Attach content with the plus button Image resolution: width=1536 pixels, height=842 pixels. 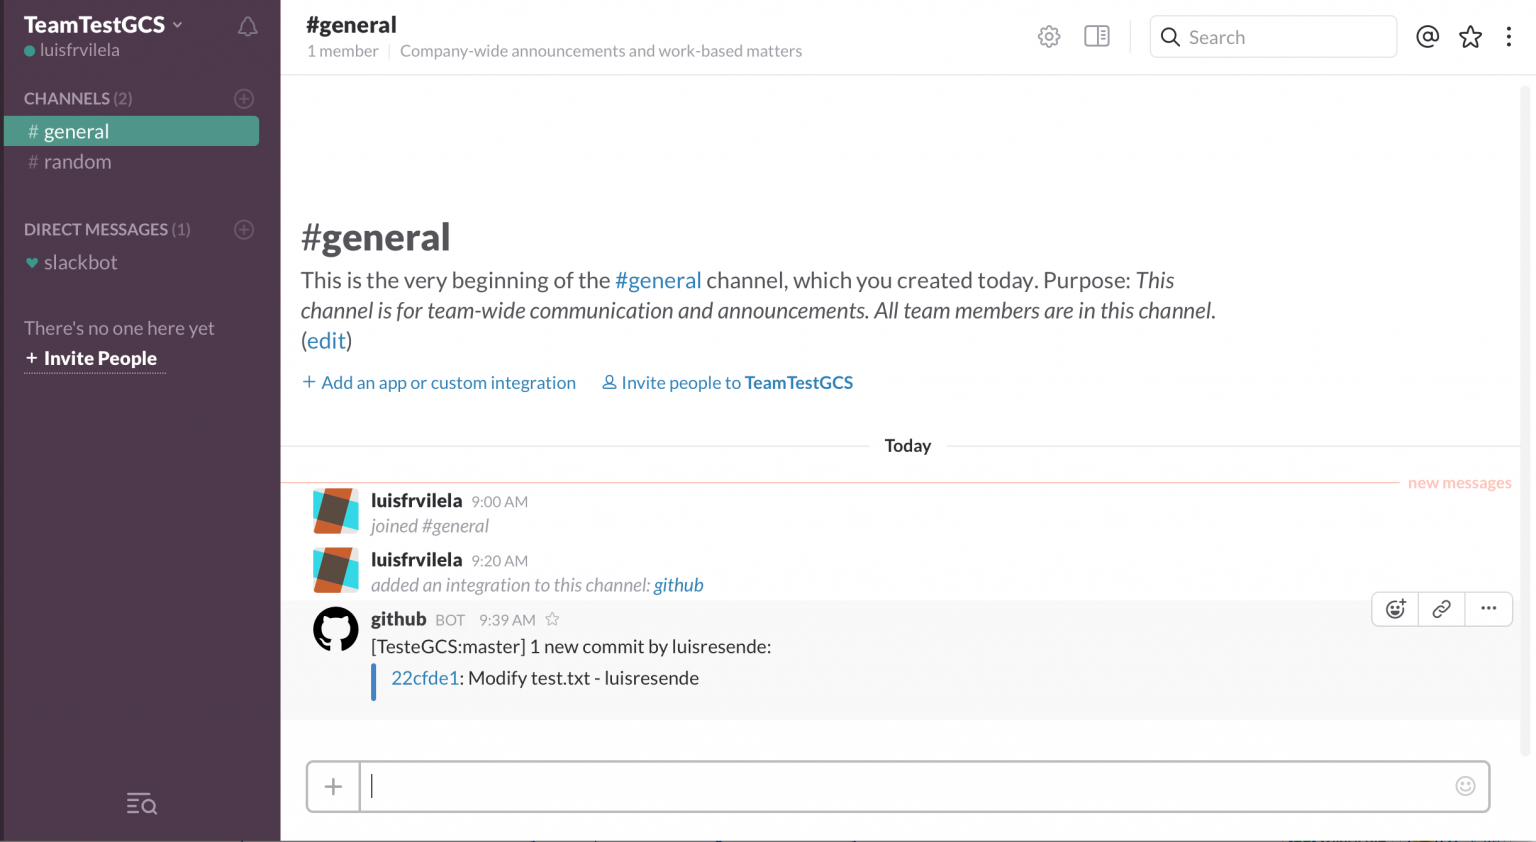pos(333,787)
